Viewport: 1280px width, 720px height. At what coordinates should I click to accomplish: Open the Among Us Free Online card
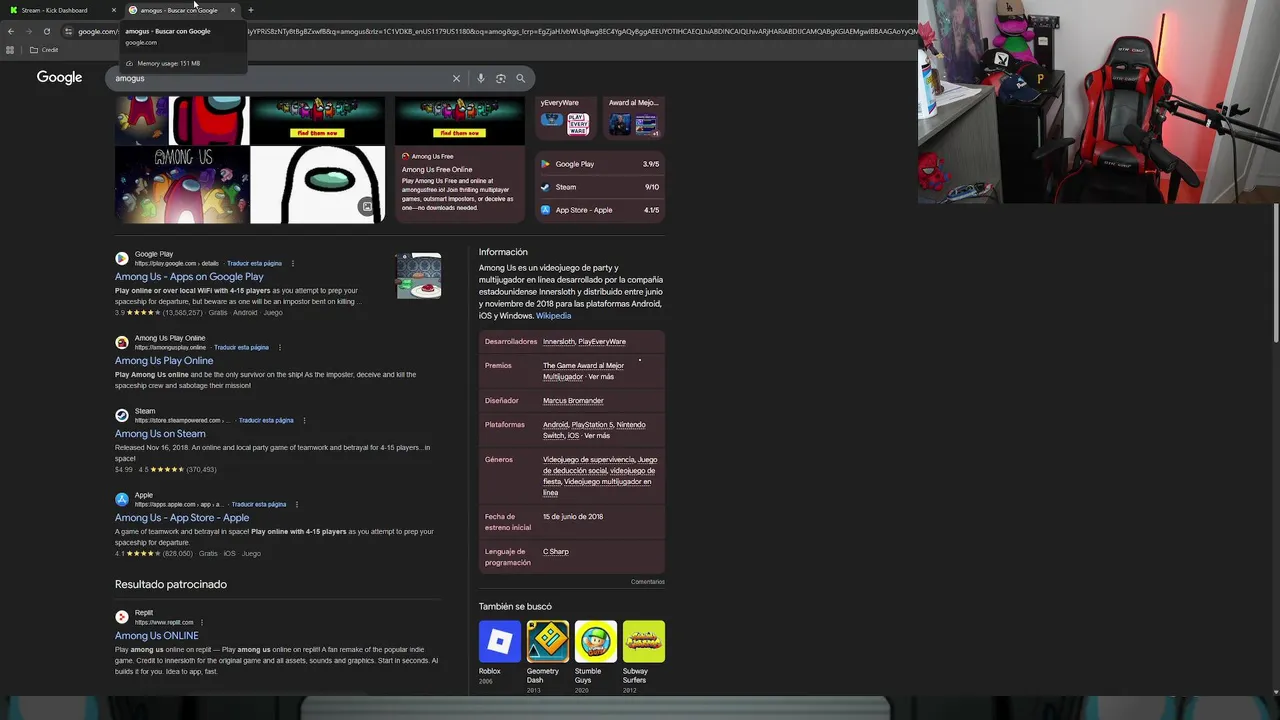coord(459,184)
